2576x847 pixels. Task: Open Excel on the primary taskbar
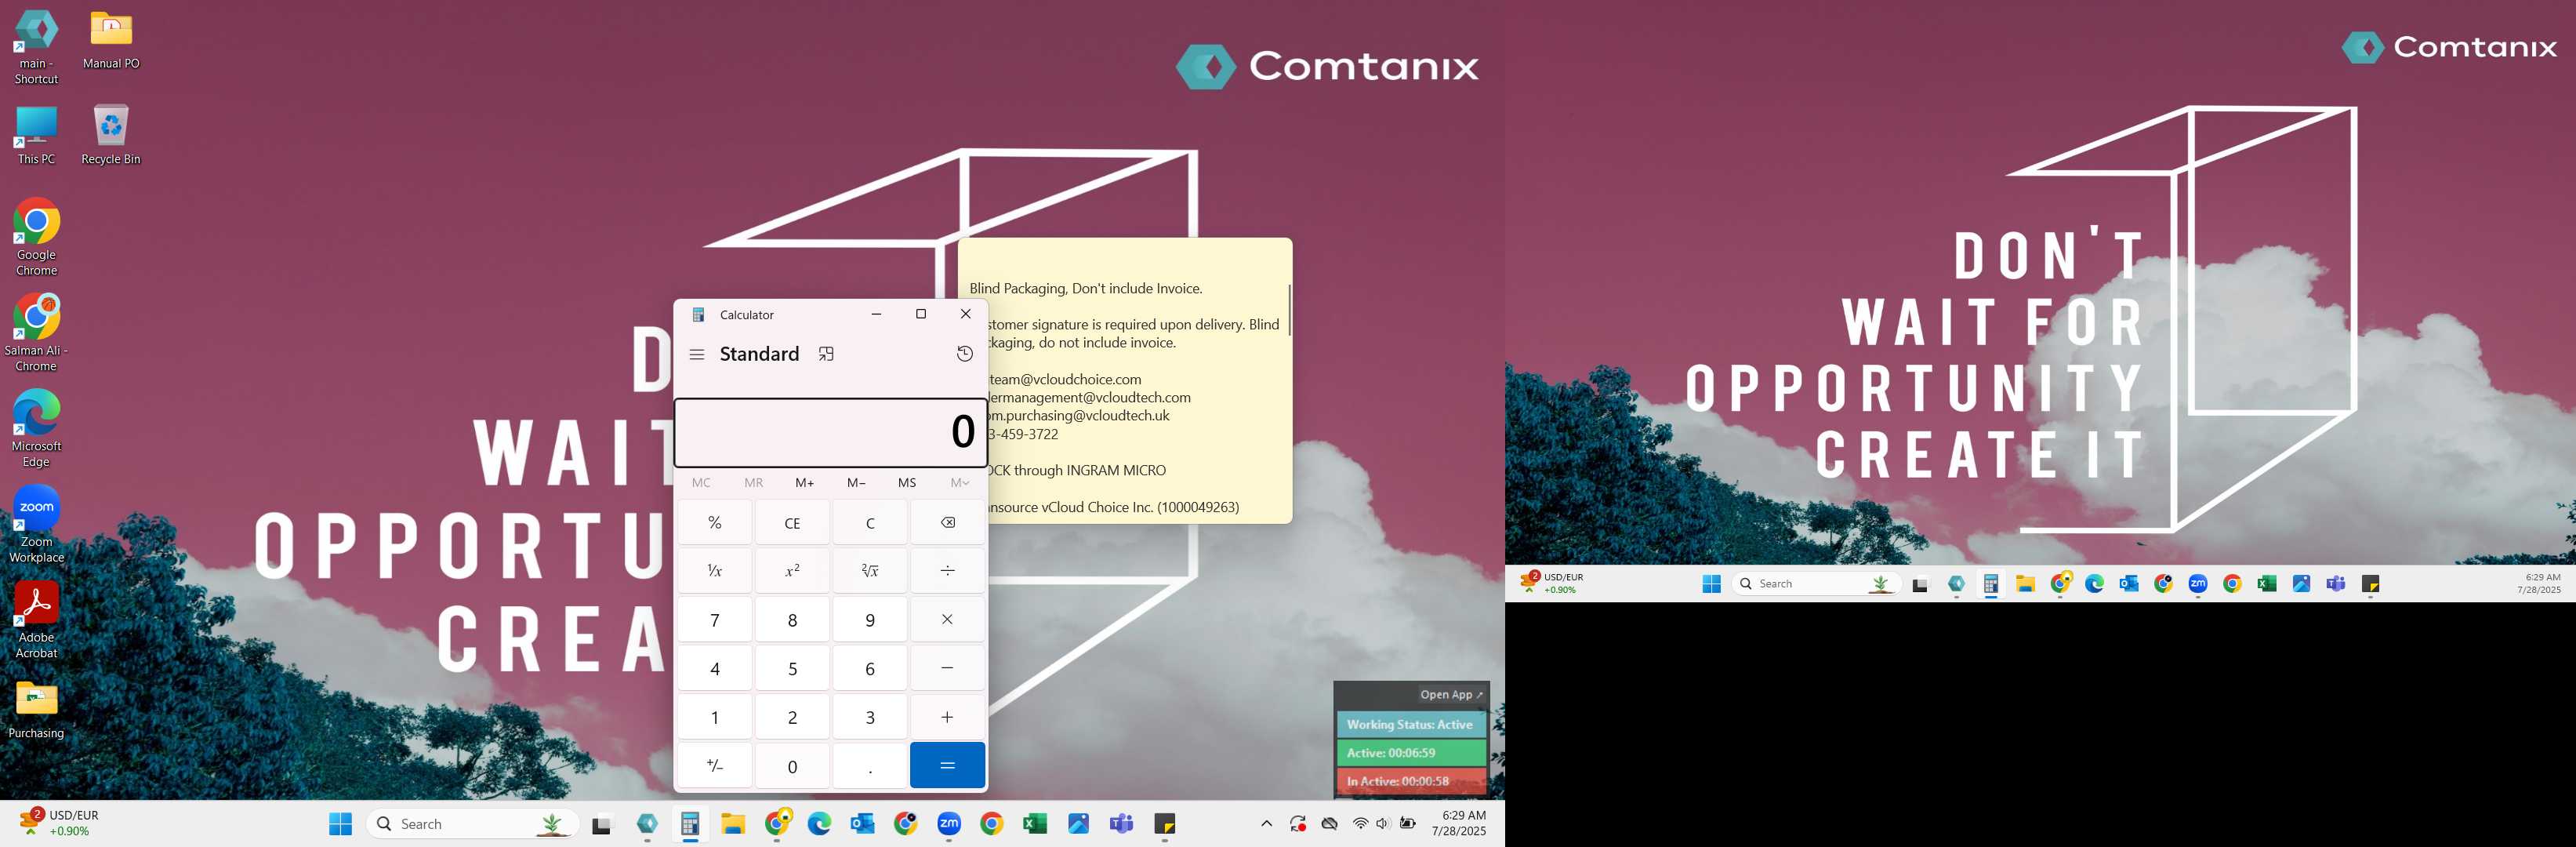pyautogui.click(x=1035, y=823)
